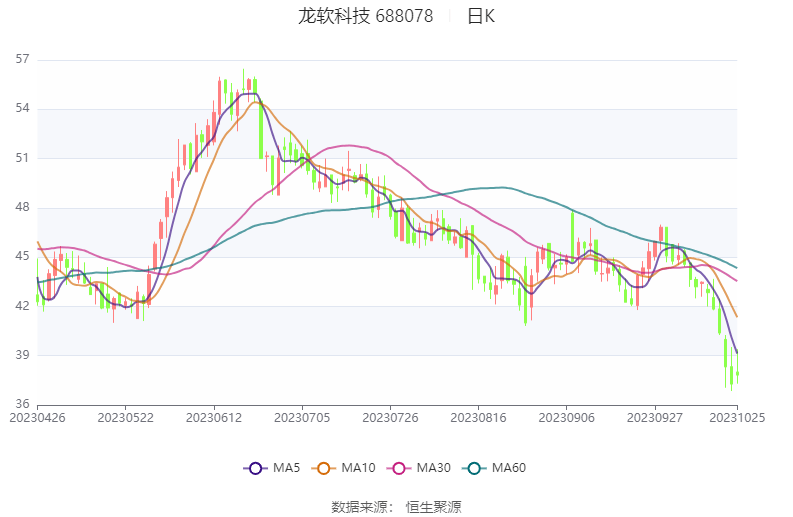Click the 48 price axis label
Screen dimensions: 793x517
[x=23, y=207]
